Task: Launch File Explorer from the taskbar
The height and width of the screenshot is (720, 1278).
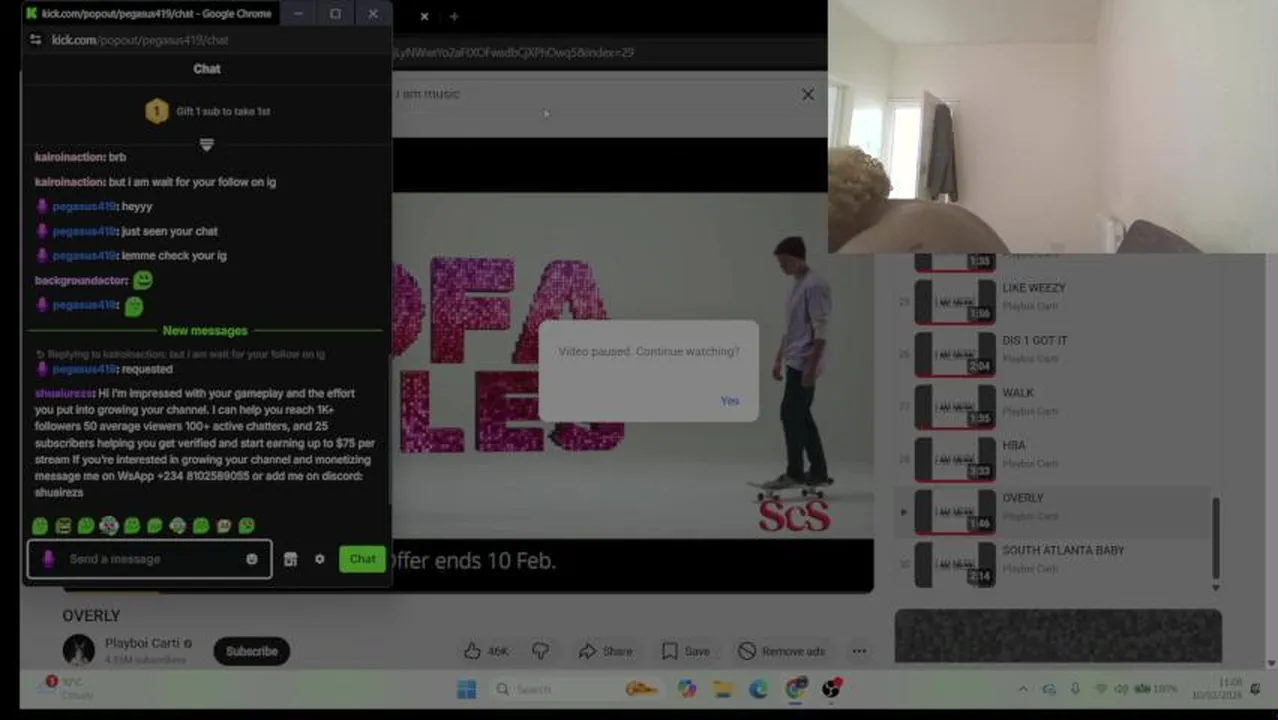Action: tap(723, 689)
